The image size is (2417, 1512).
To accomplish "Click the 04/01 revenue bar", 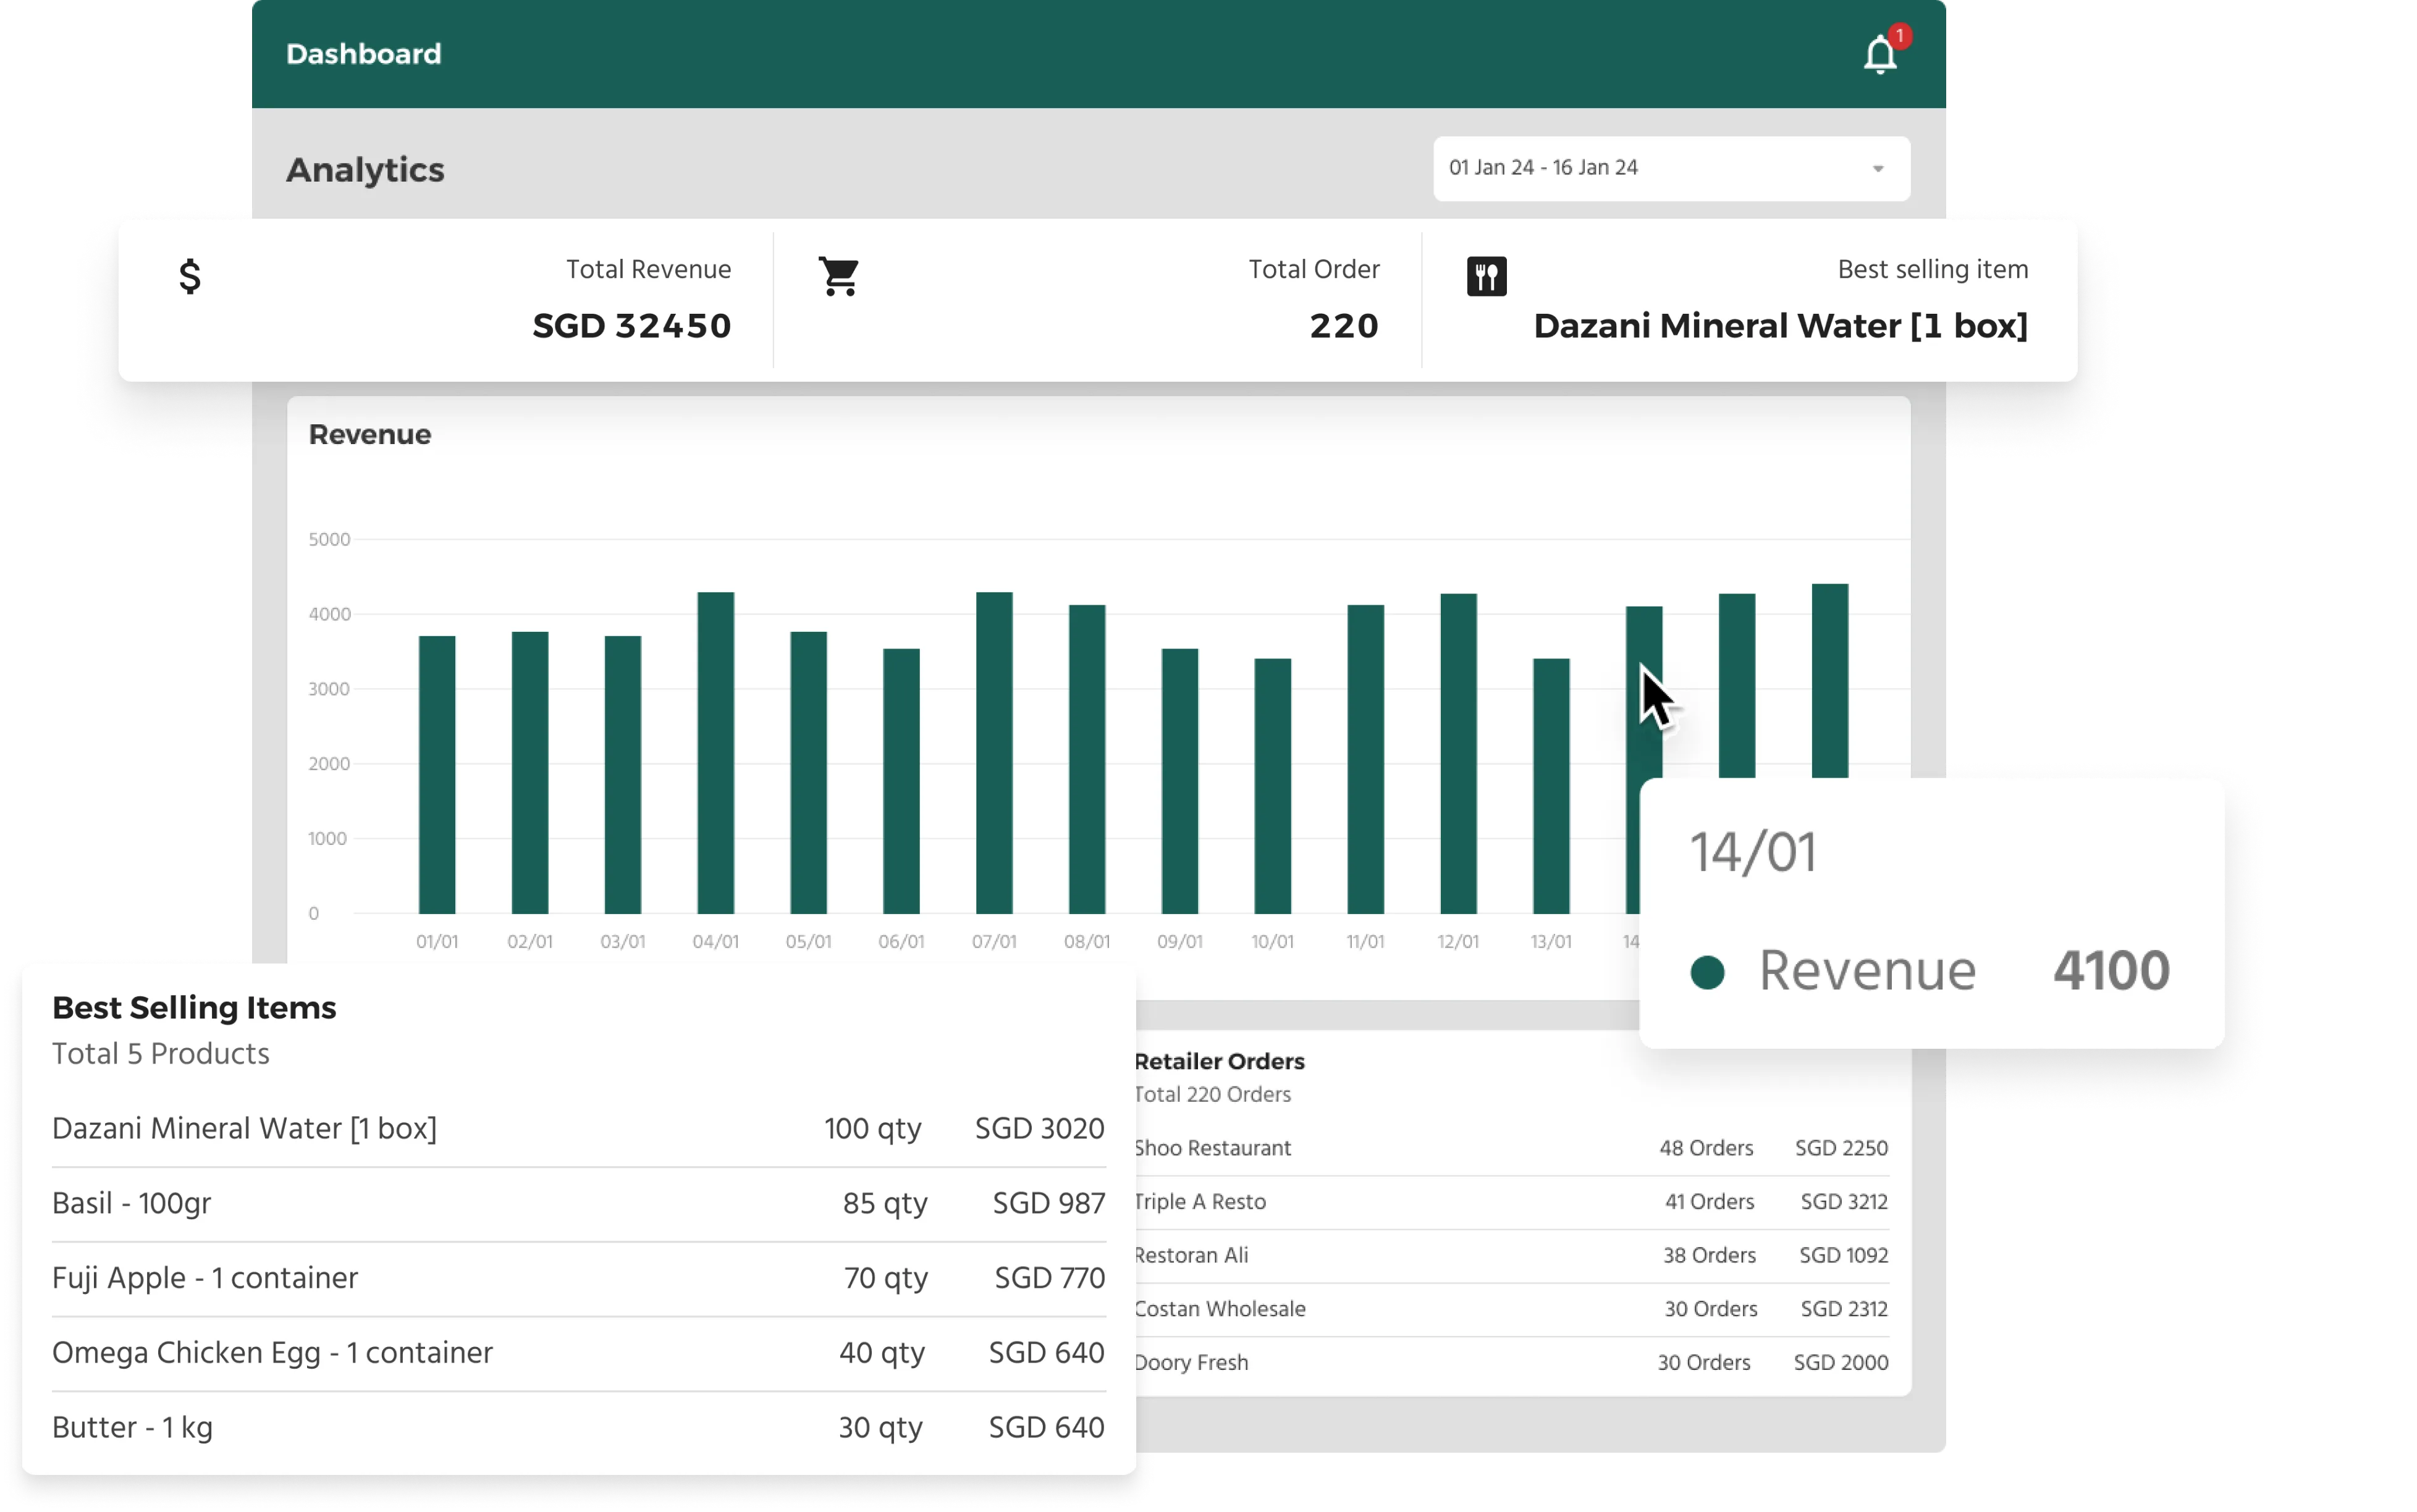I will [x=715, y=752].
